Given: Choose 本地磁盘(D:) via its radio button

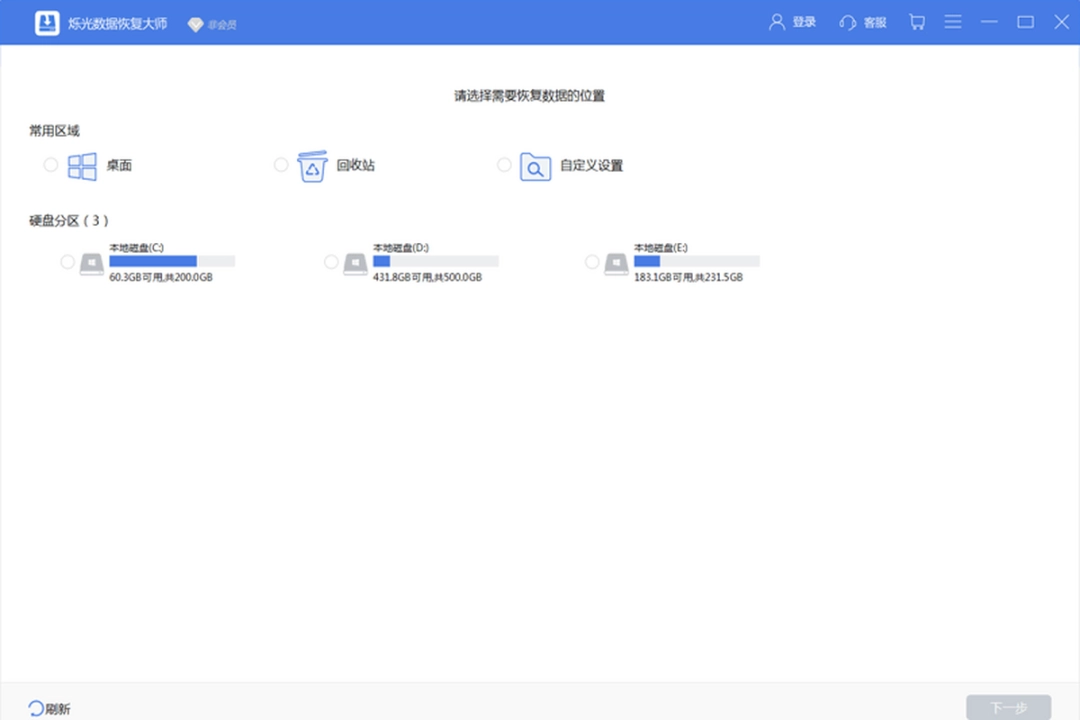Looking at the screenshot, I should (x=331, y=262).
